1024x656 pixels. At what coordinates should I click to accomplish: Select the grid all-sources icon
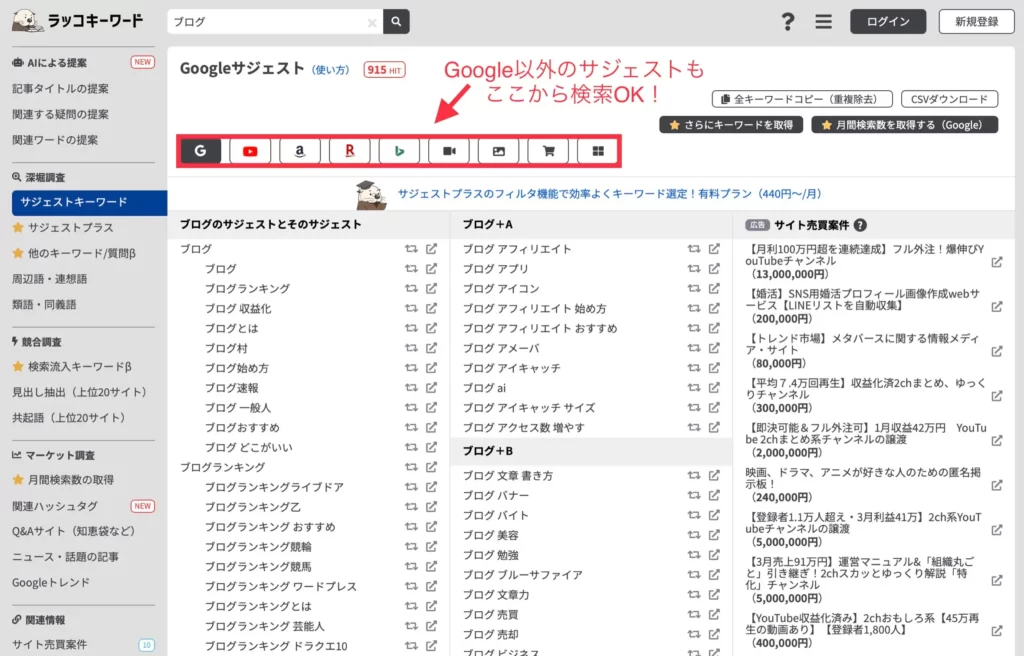click(x=598, y=151)
